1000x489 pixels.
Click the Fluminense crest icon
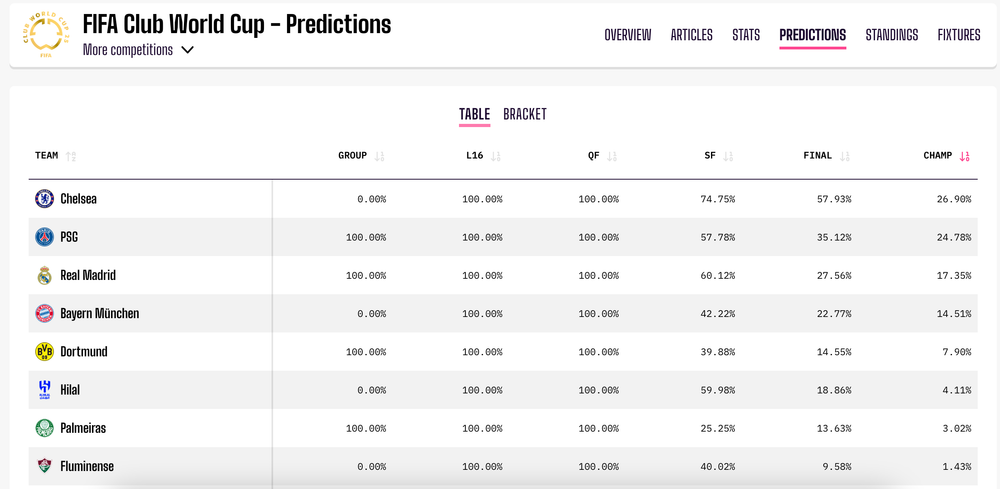(x=44, y=466)
